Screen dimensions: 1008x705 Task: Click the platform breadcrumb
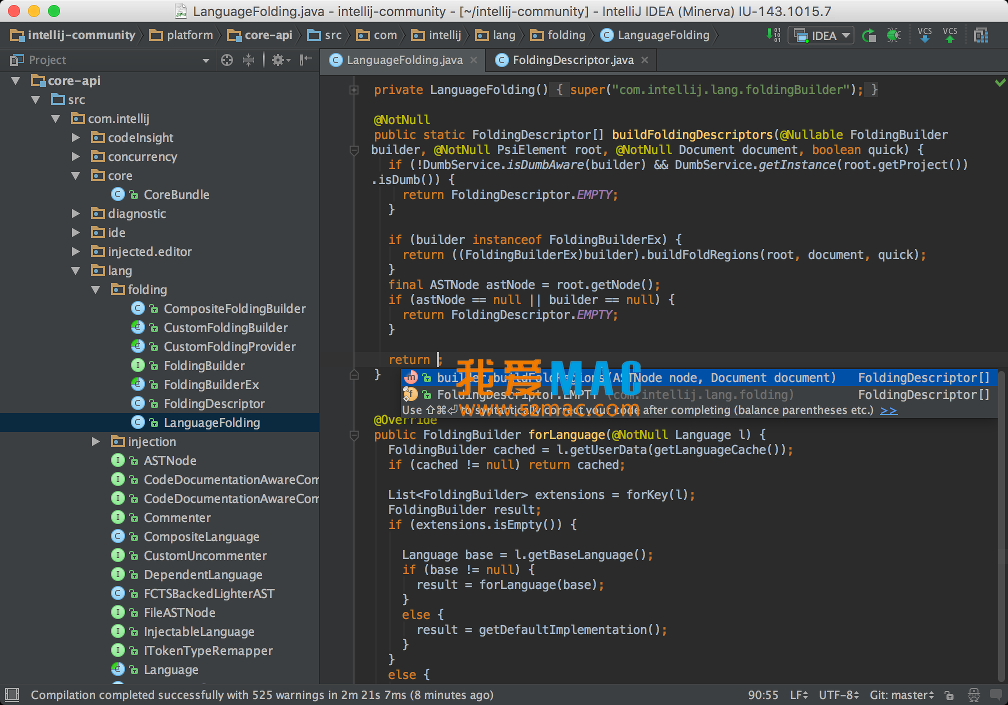181,35
